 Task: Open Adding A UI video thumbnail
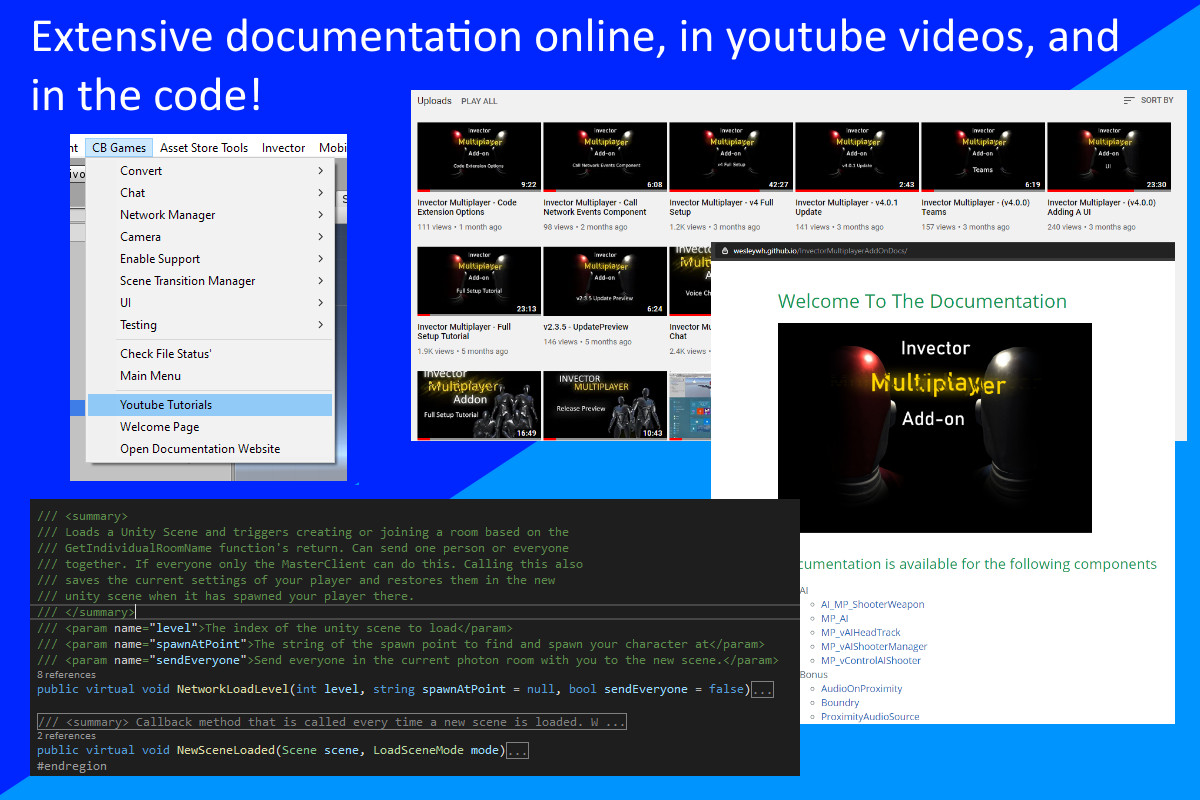coord(1109,156)
